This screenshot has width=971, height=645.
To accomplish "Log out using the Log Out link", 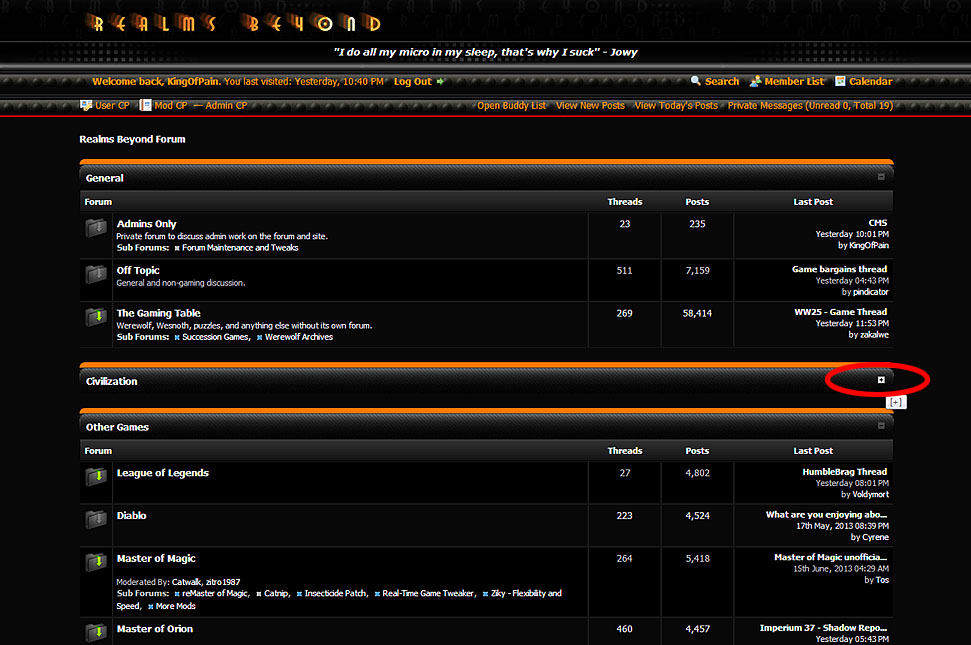I will click(x=413, y=82).
